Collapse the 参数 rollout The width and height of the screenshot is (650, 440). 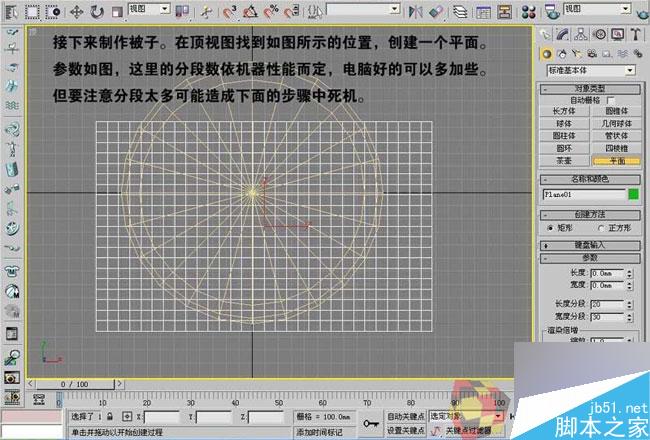pyautogui.click(x=590, y=258)
